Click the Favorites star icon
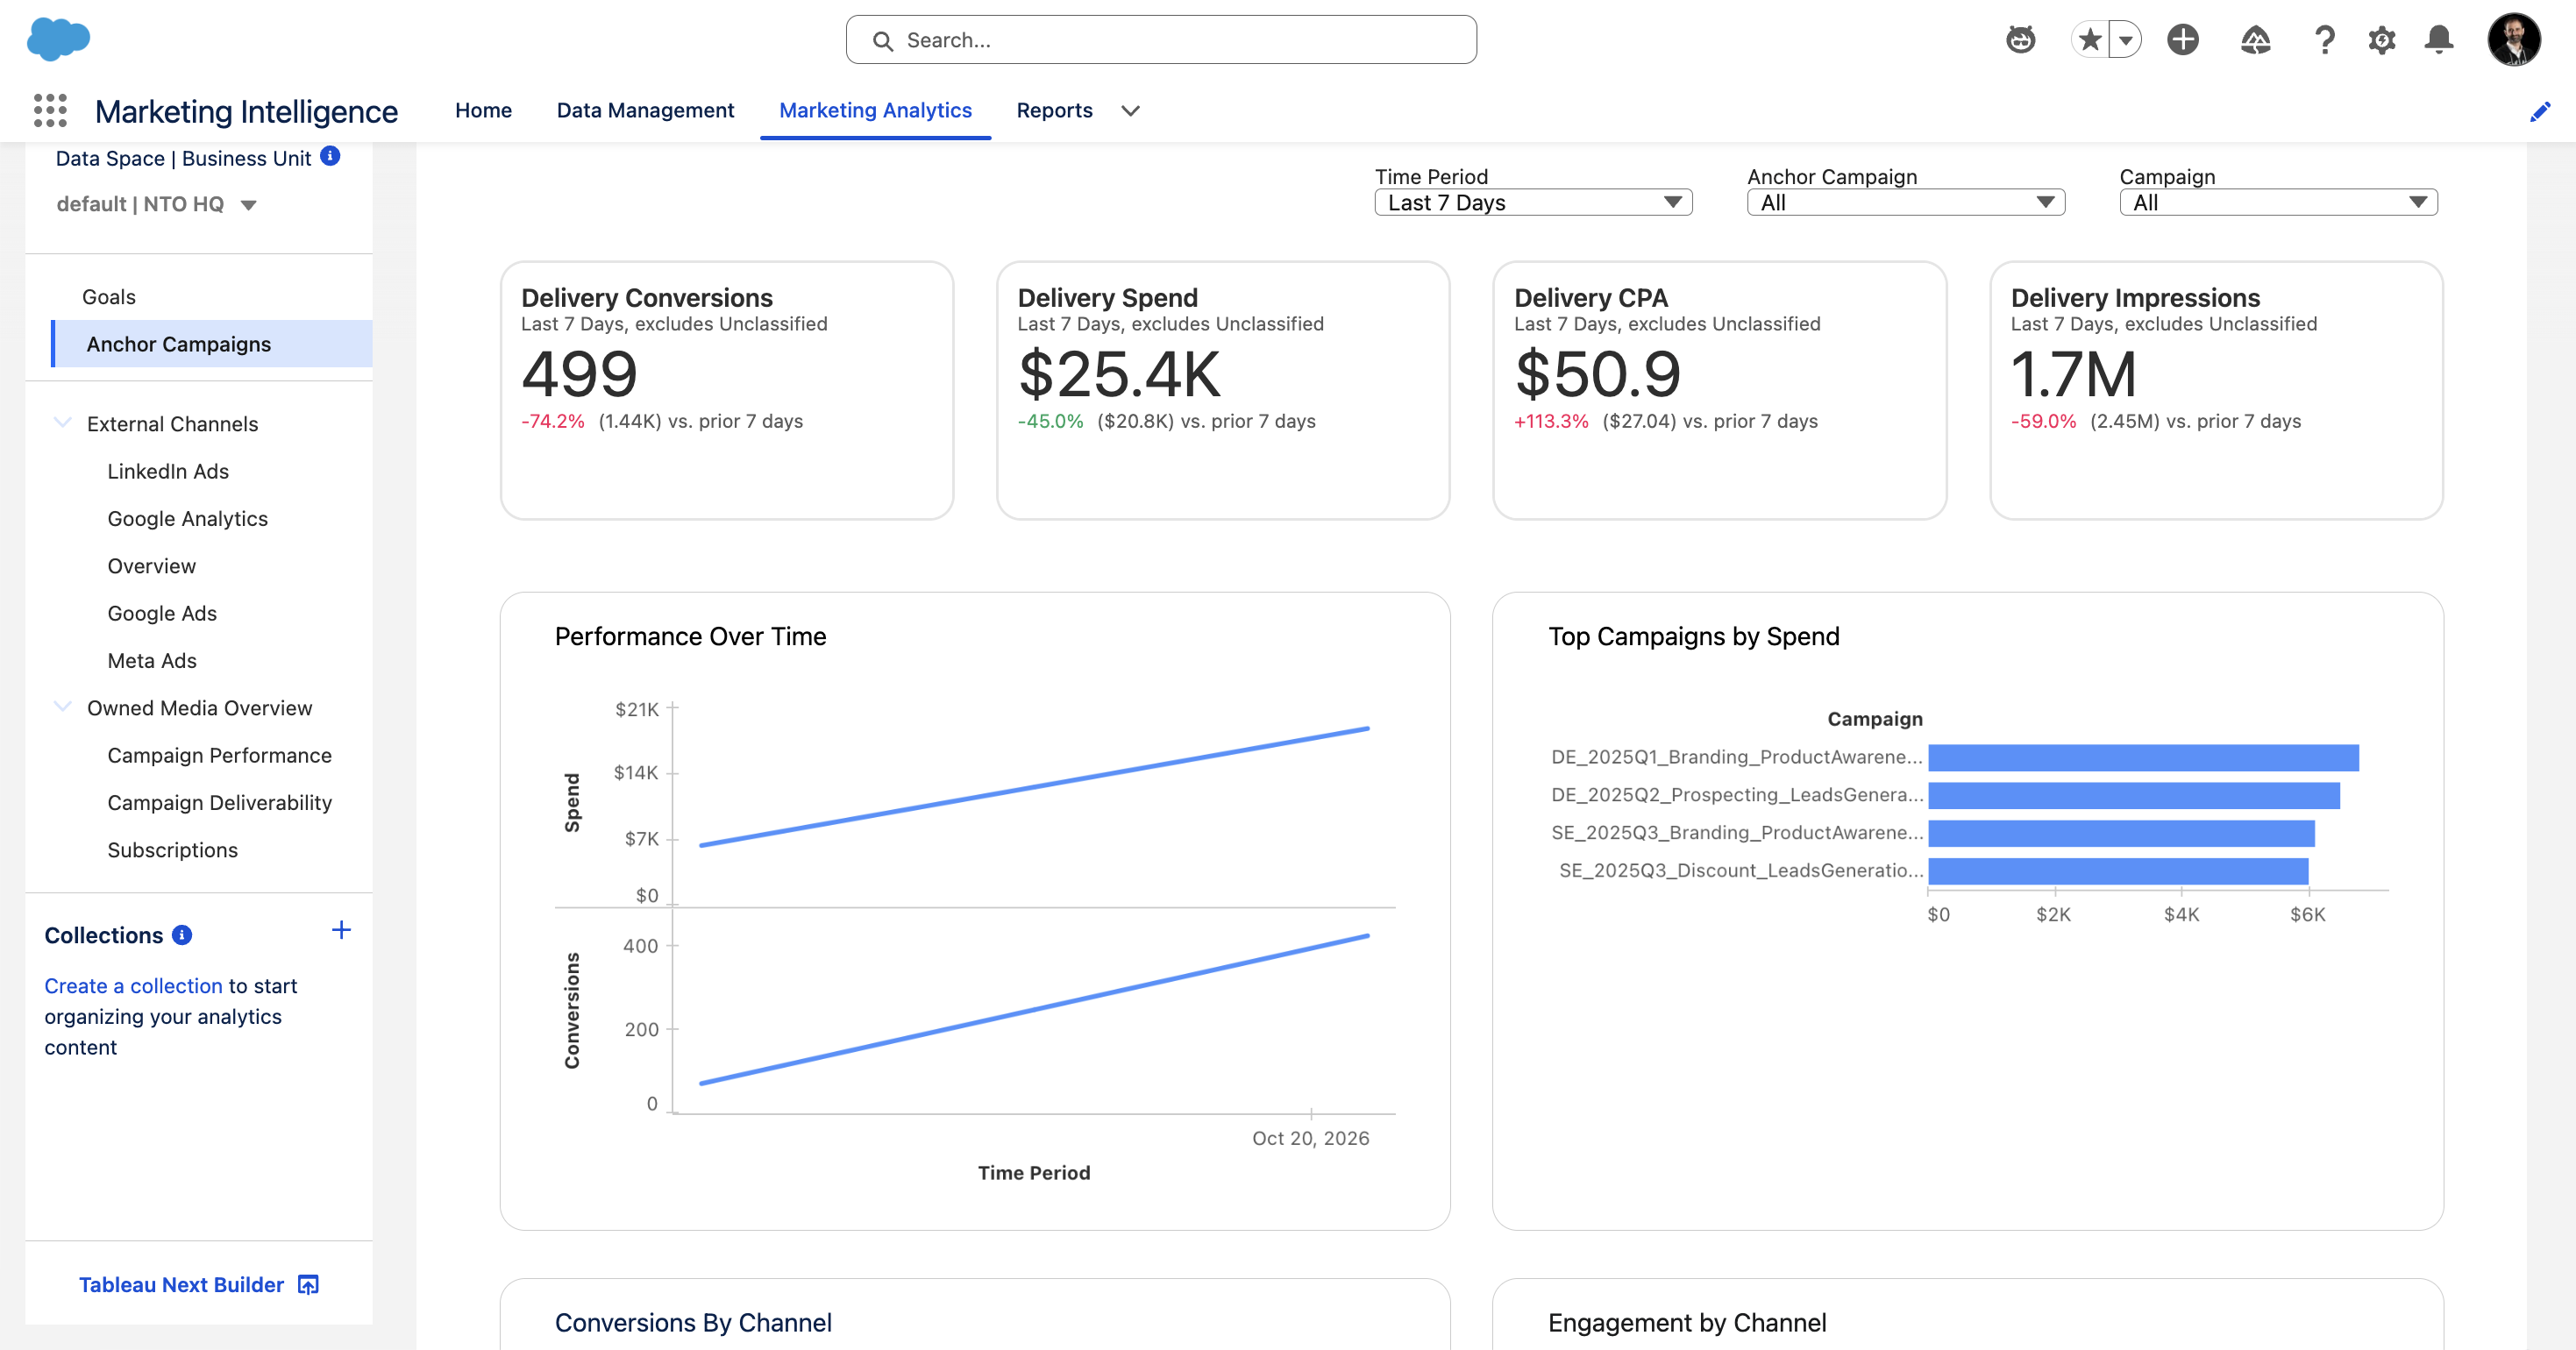2576x1350 pixels. [x=2090, y=40]
